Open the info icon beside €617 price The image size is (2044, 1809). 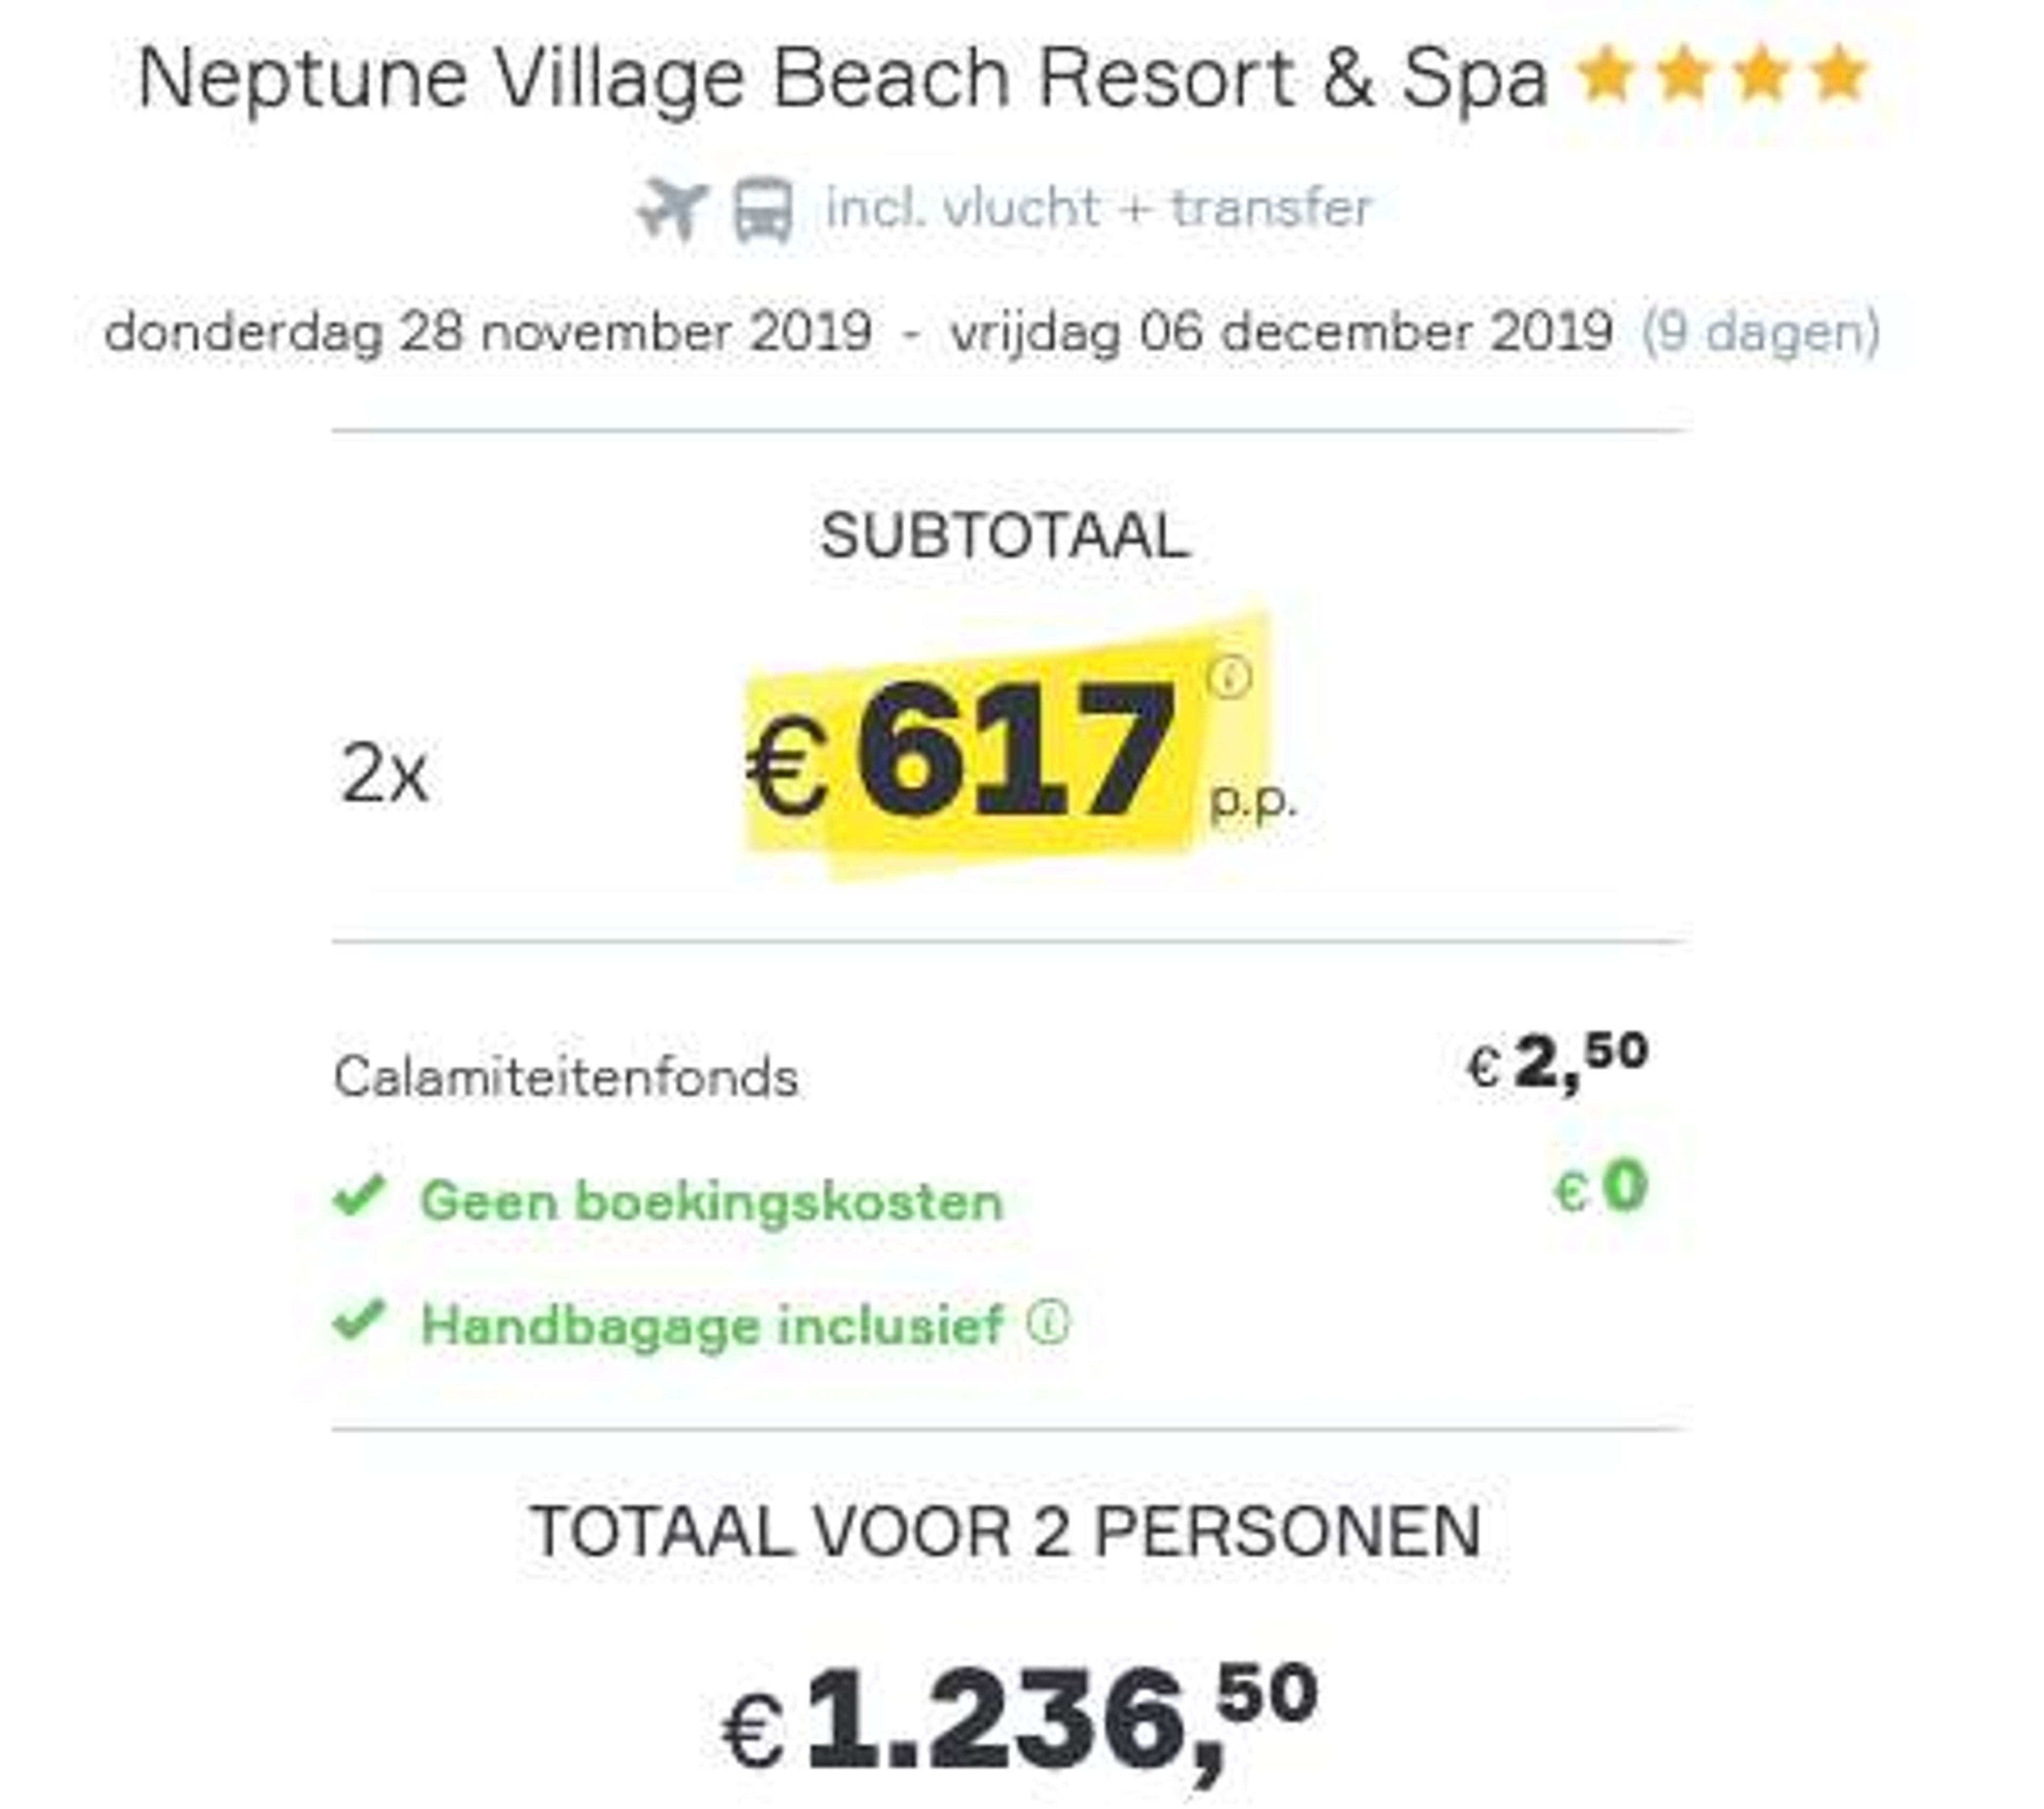[x=1229, y=677]
